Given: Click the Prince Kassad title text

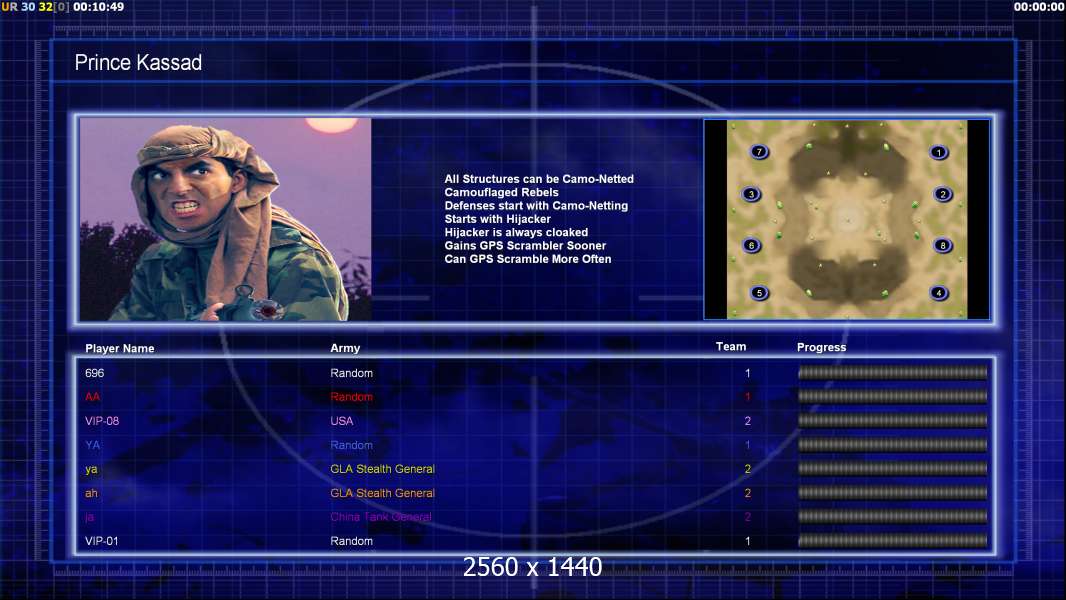Looking at the screenshot, I should (138, 63).
